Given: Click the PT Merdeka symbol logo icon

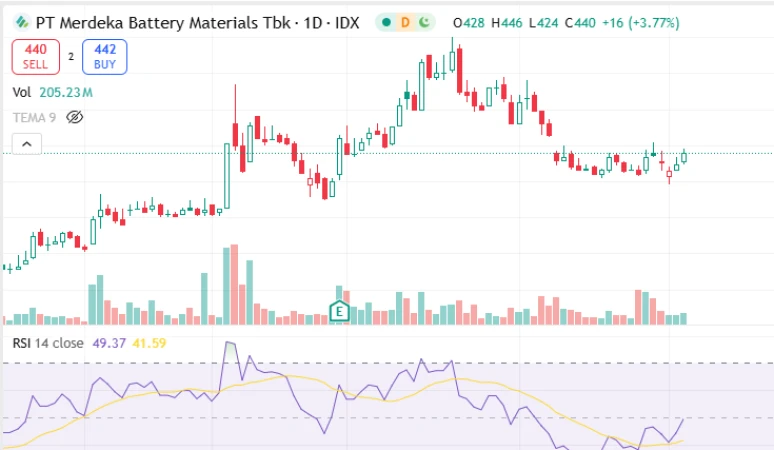Looking at the screenshot, I should tap(21, 22).
